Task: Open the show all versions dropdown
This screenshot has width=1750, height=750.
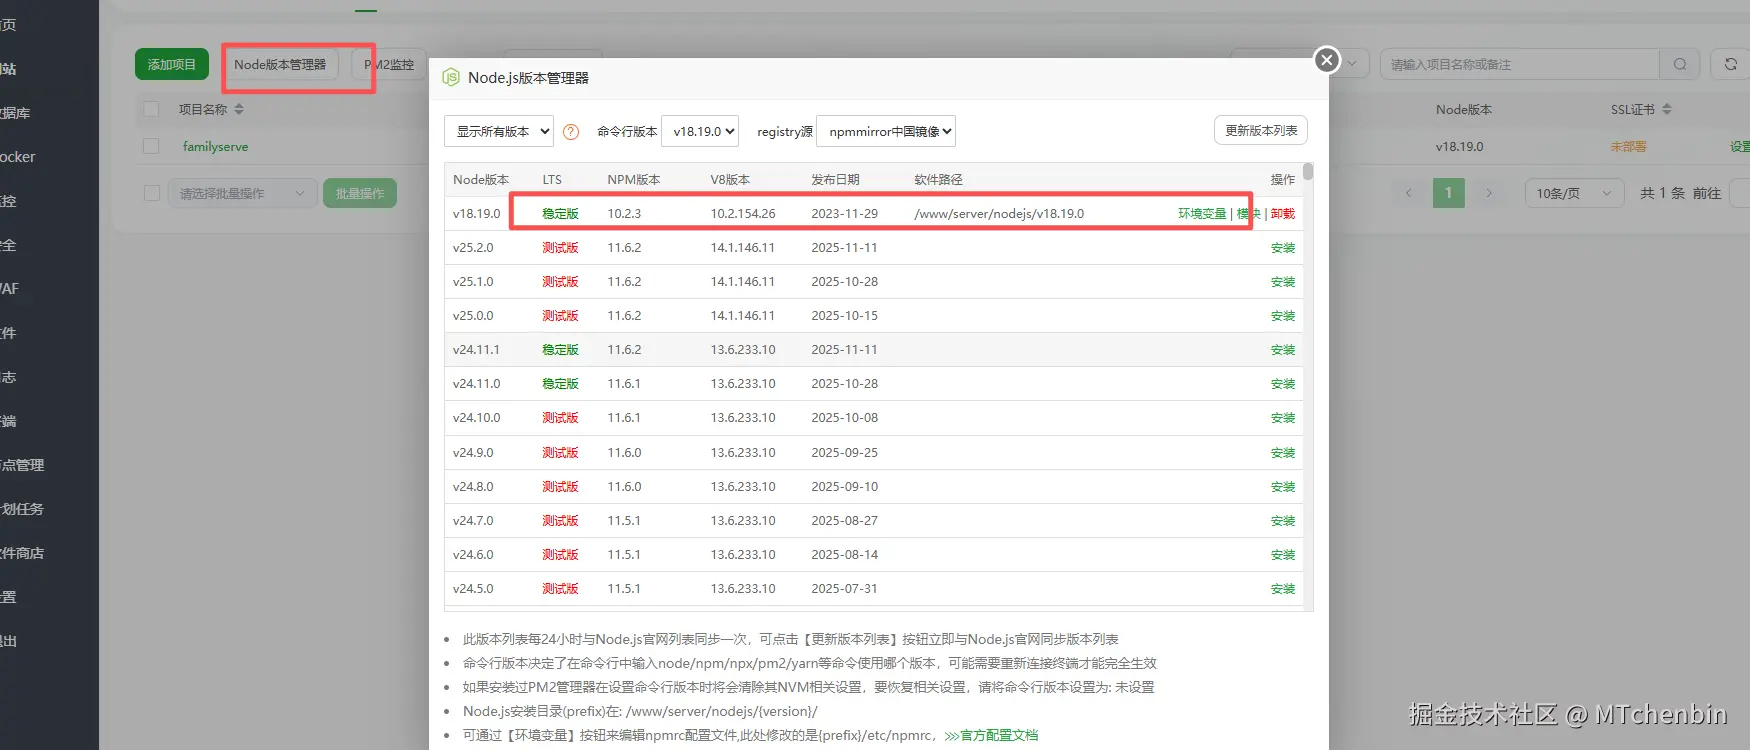Action: 499,131
